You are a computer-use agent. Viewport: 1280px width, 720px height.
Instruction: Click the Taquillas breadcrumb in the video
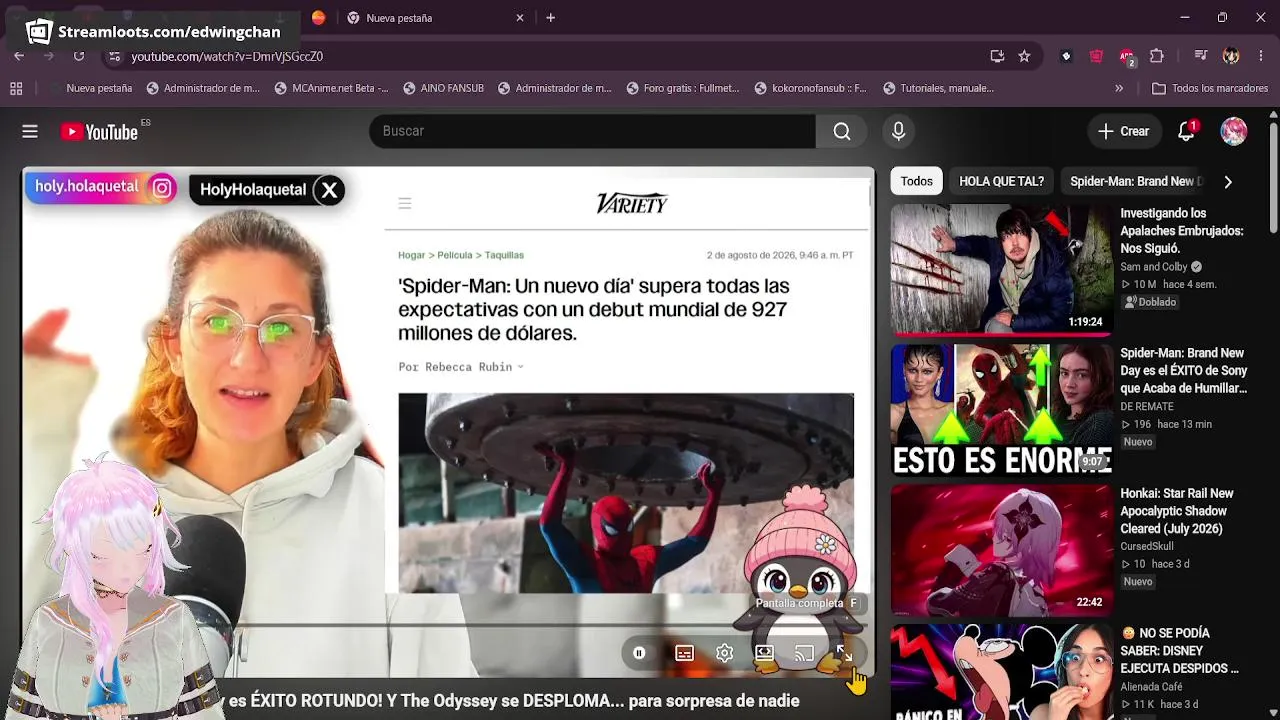505,255
